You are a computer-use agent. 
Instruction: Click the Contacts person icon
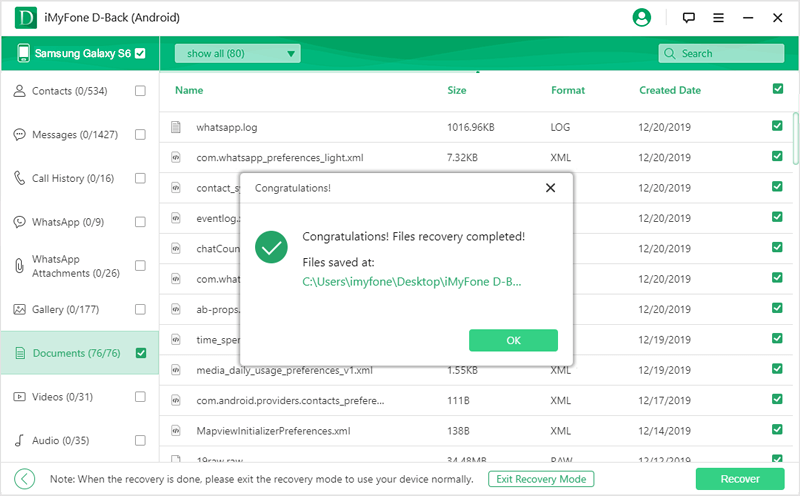click(x=19, y=91)
